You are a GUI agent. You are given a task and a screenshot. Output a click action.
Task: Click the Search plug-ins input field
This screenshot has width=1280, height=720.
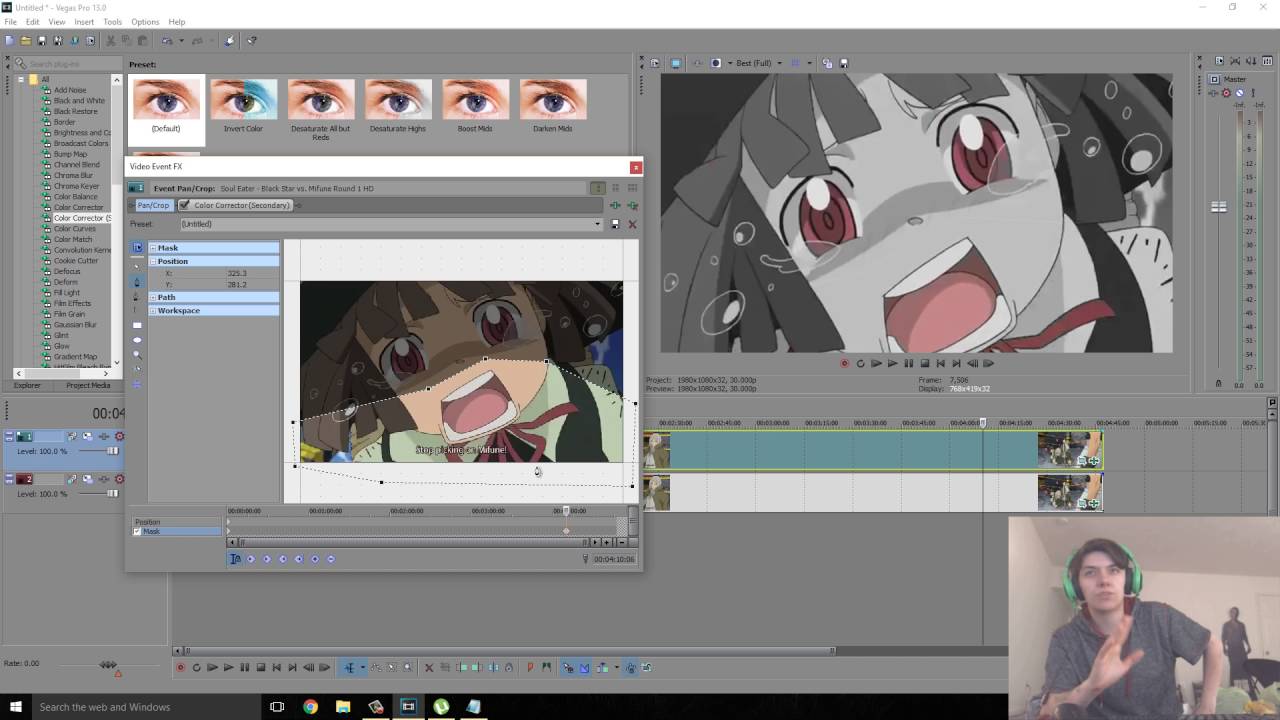point(70,64)
